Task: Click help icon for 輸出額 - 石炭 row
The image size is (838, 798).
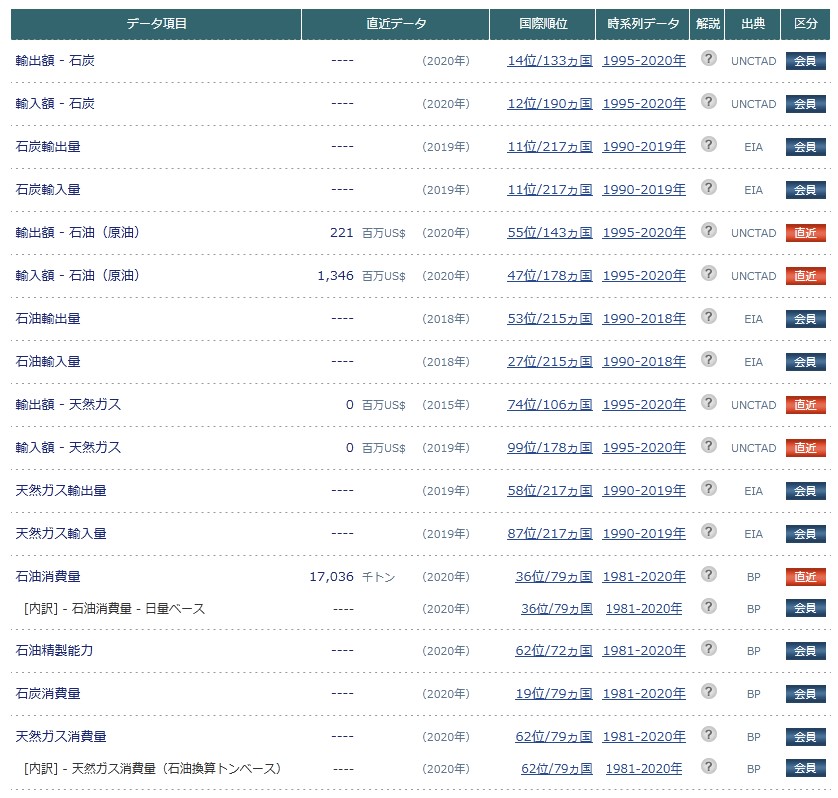Action: pos(708,59)
